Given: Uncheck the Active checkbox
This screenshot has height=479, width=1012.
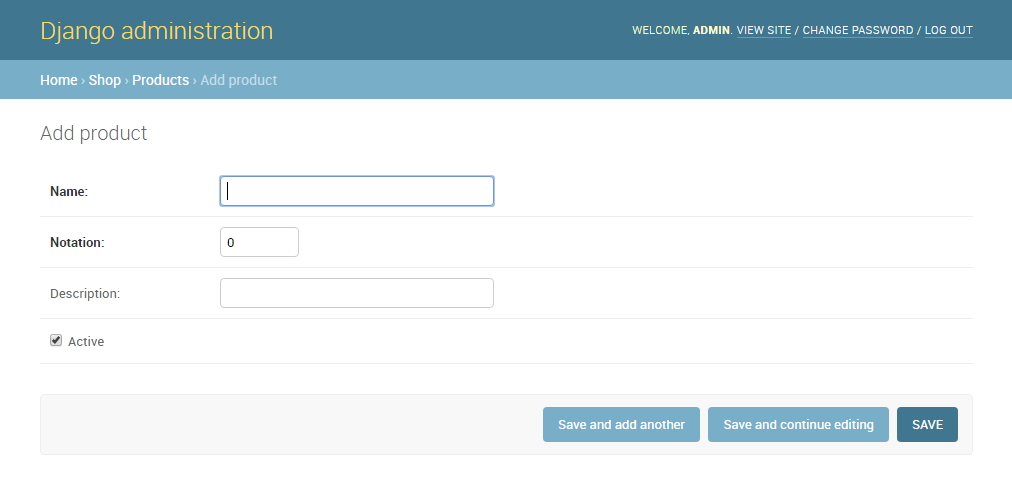Looking at the screenshot, I should pyautogui.click(x=56, y=340).
